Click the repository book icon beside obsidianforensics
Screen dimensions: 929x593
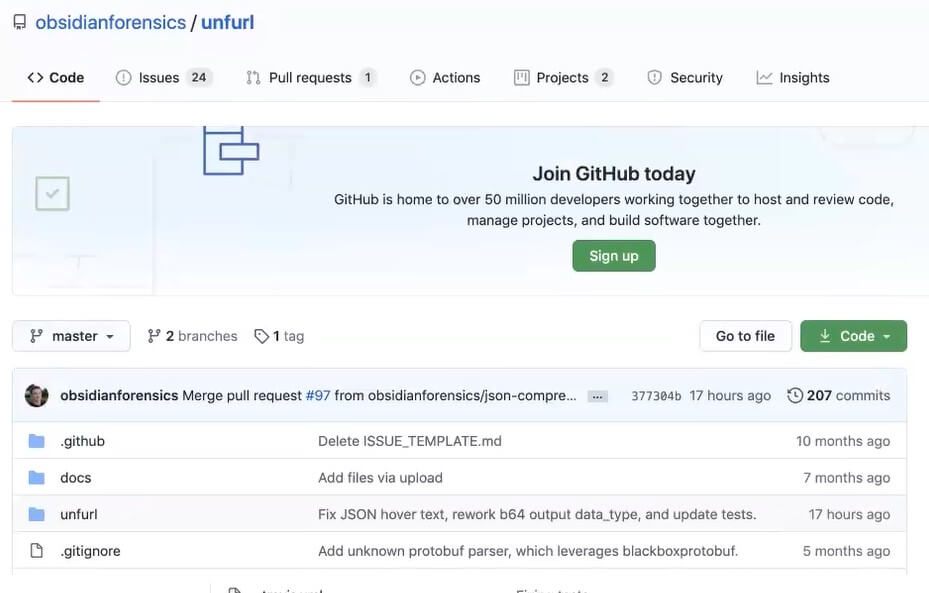19,22
